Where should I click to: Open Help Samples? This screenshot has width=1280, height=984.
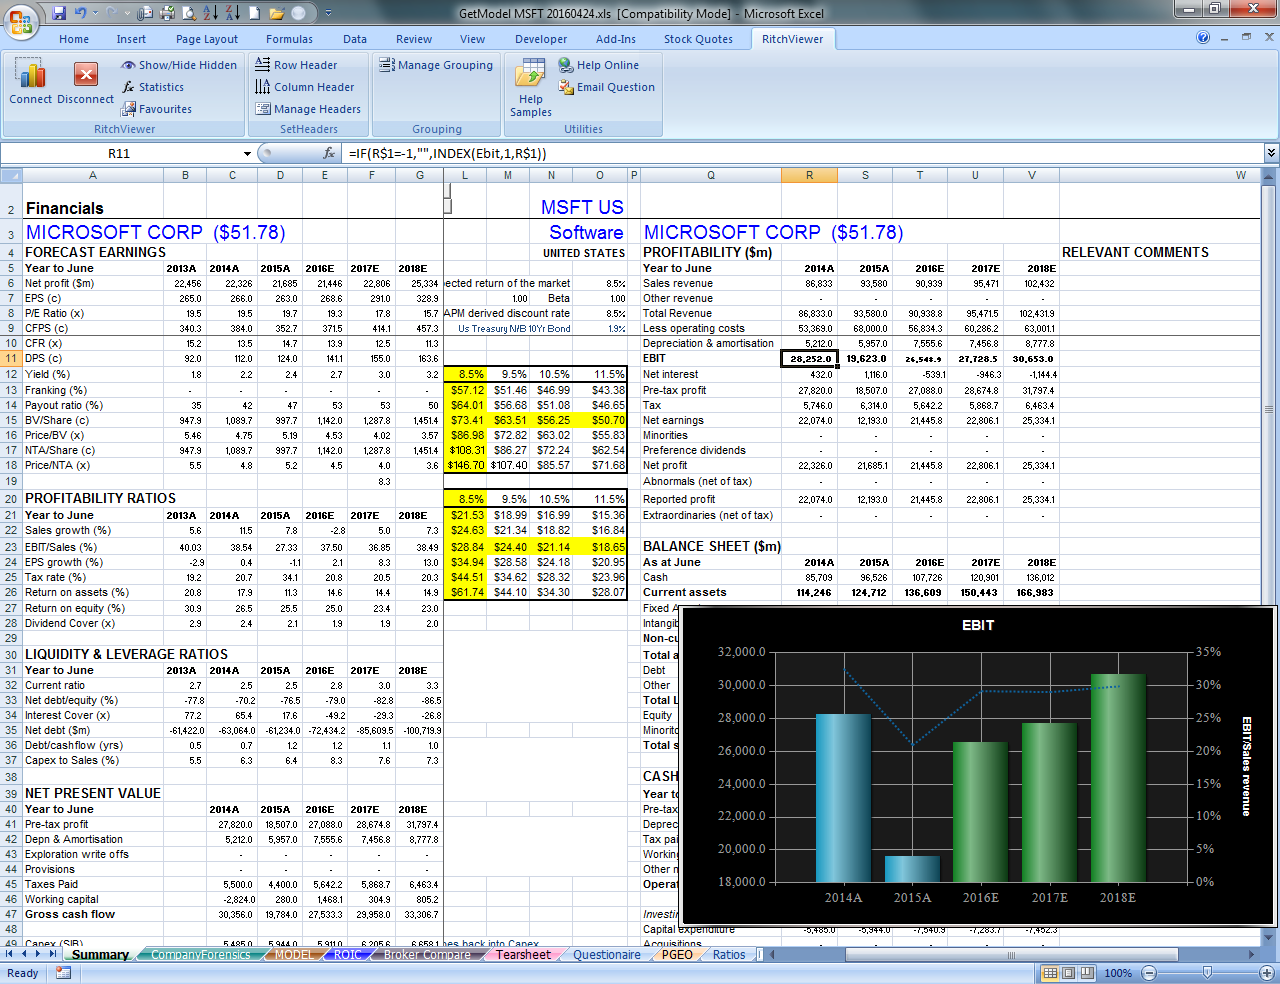(531, 88)
